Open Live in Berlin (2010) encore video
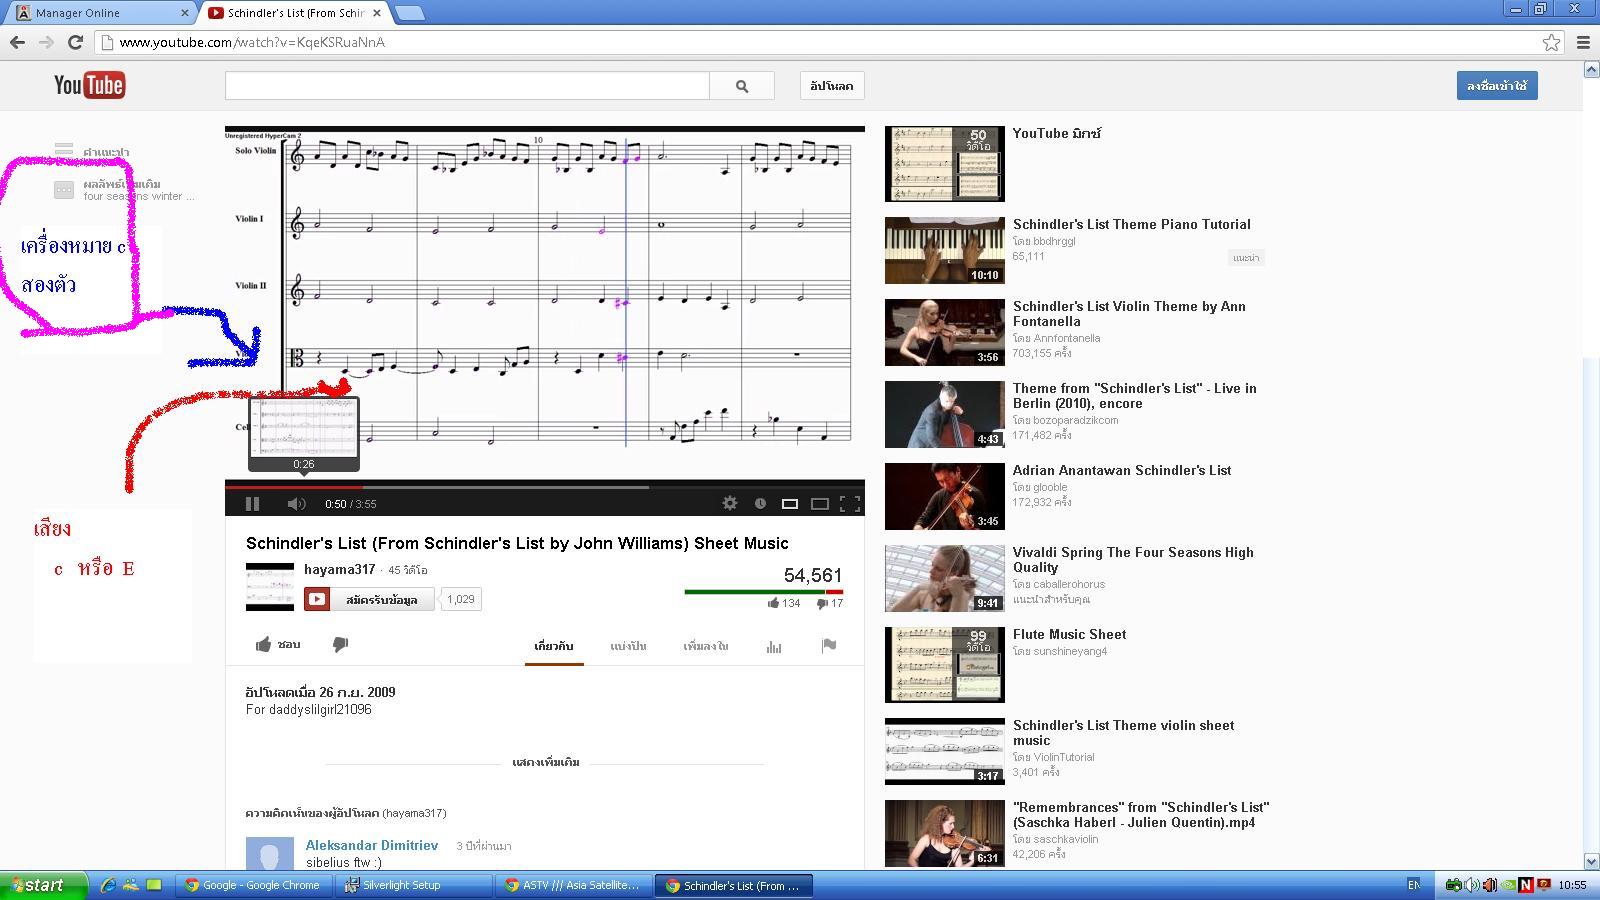Image resolution: width=1600 pixels, height=900 pixels. point(1135,396)
